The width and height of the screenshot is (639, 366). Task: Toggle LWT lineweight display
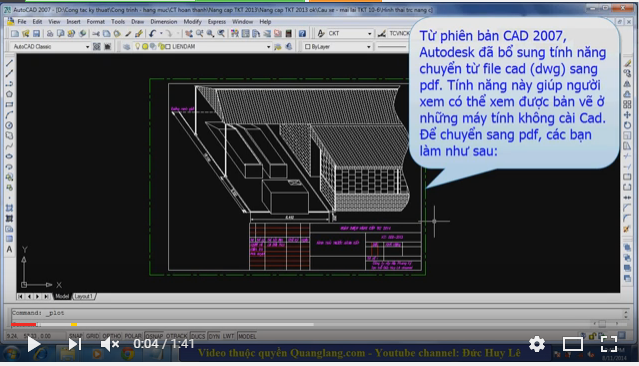(x=229, y=336)
